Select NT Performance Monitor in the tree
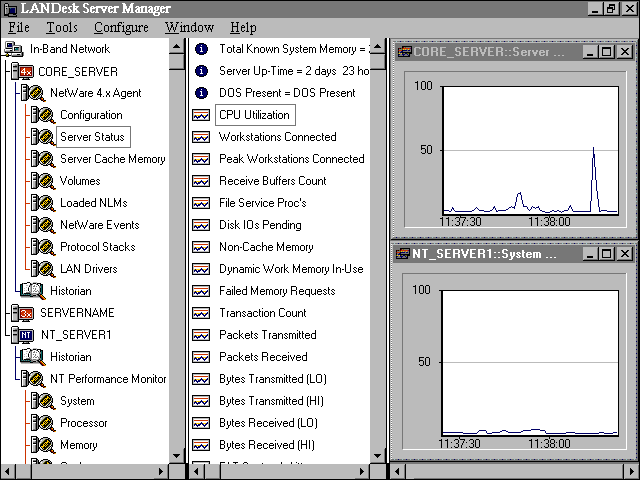The width and height of the screenshot is (640, 480). pos(108,379)
